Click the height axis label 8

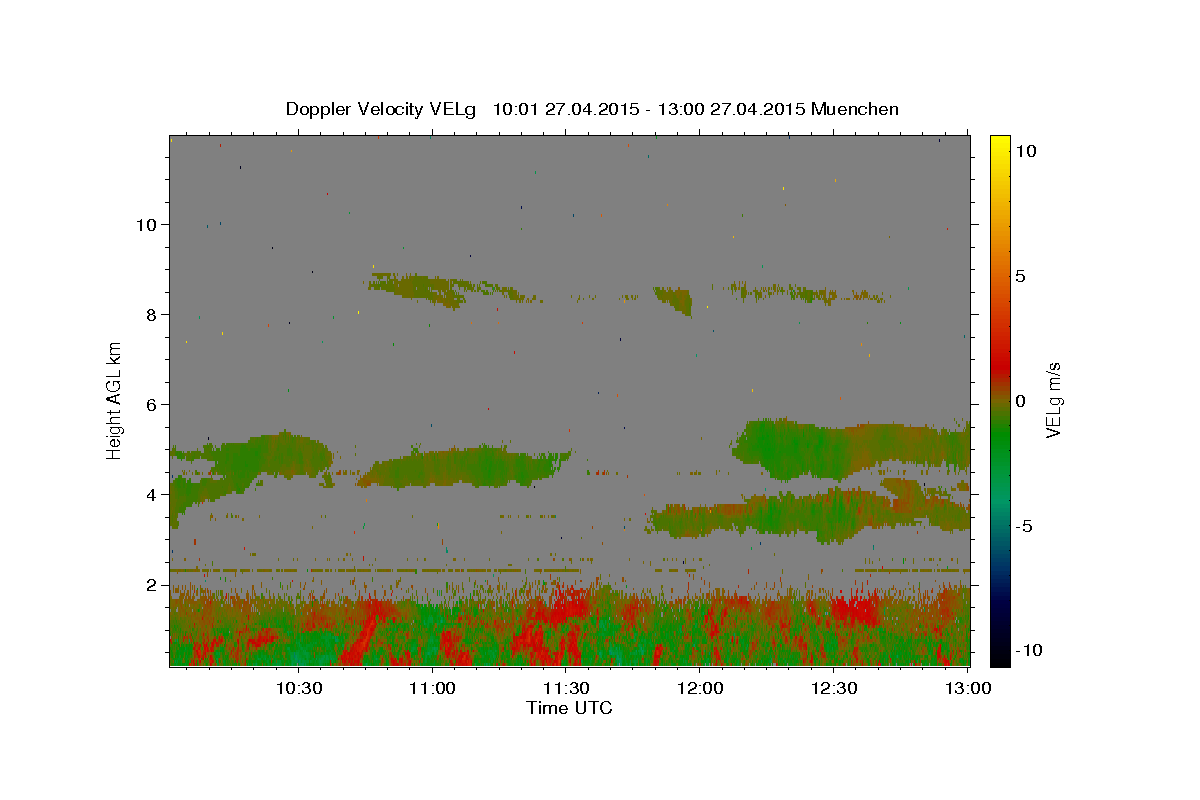click(151, 314)
